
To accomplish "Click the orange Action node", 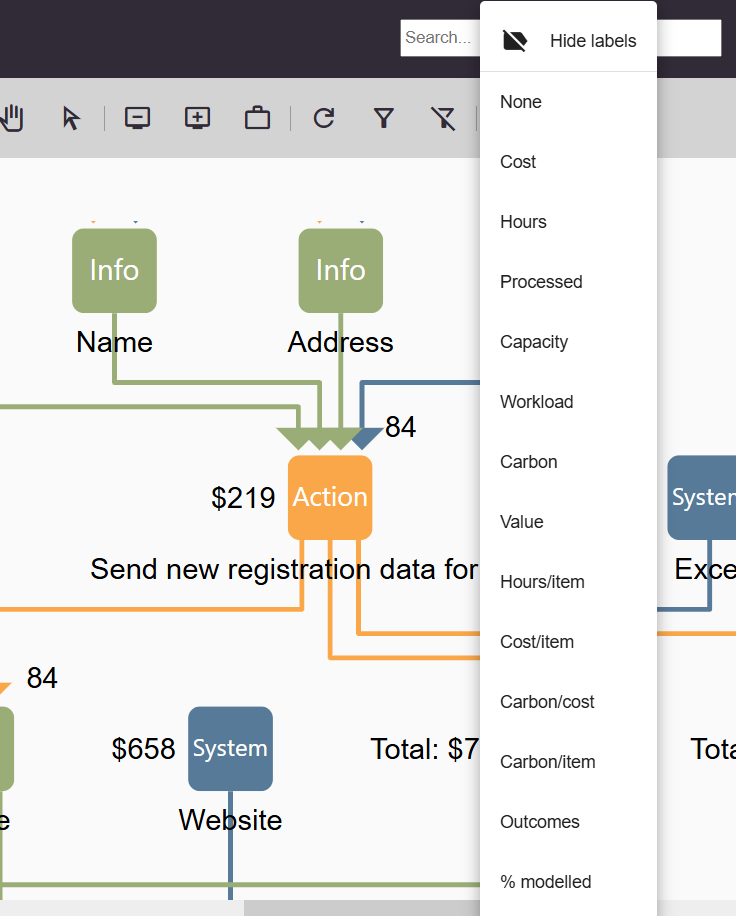I will tap(330, 497).
